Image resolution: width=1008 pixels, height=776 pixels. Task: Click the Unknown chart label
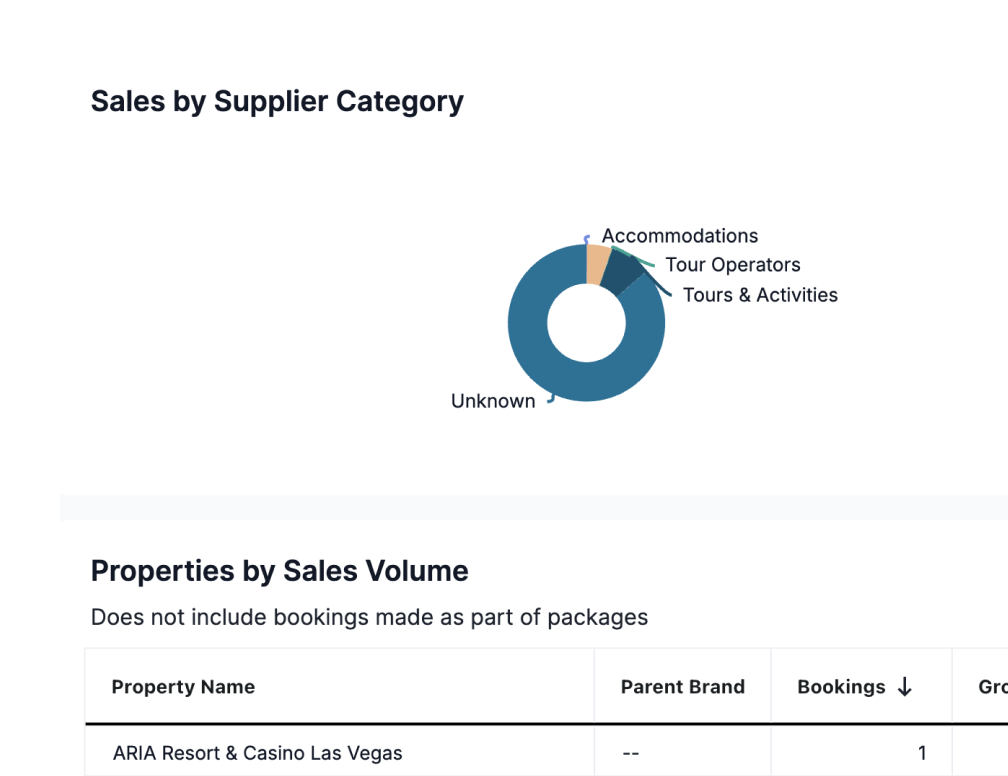[492, 400]
